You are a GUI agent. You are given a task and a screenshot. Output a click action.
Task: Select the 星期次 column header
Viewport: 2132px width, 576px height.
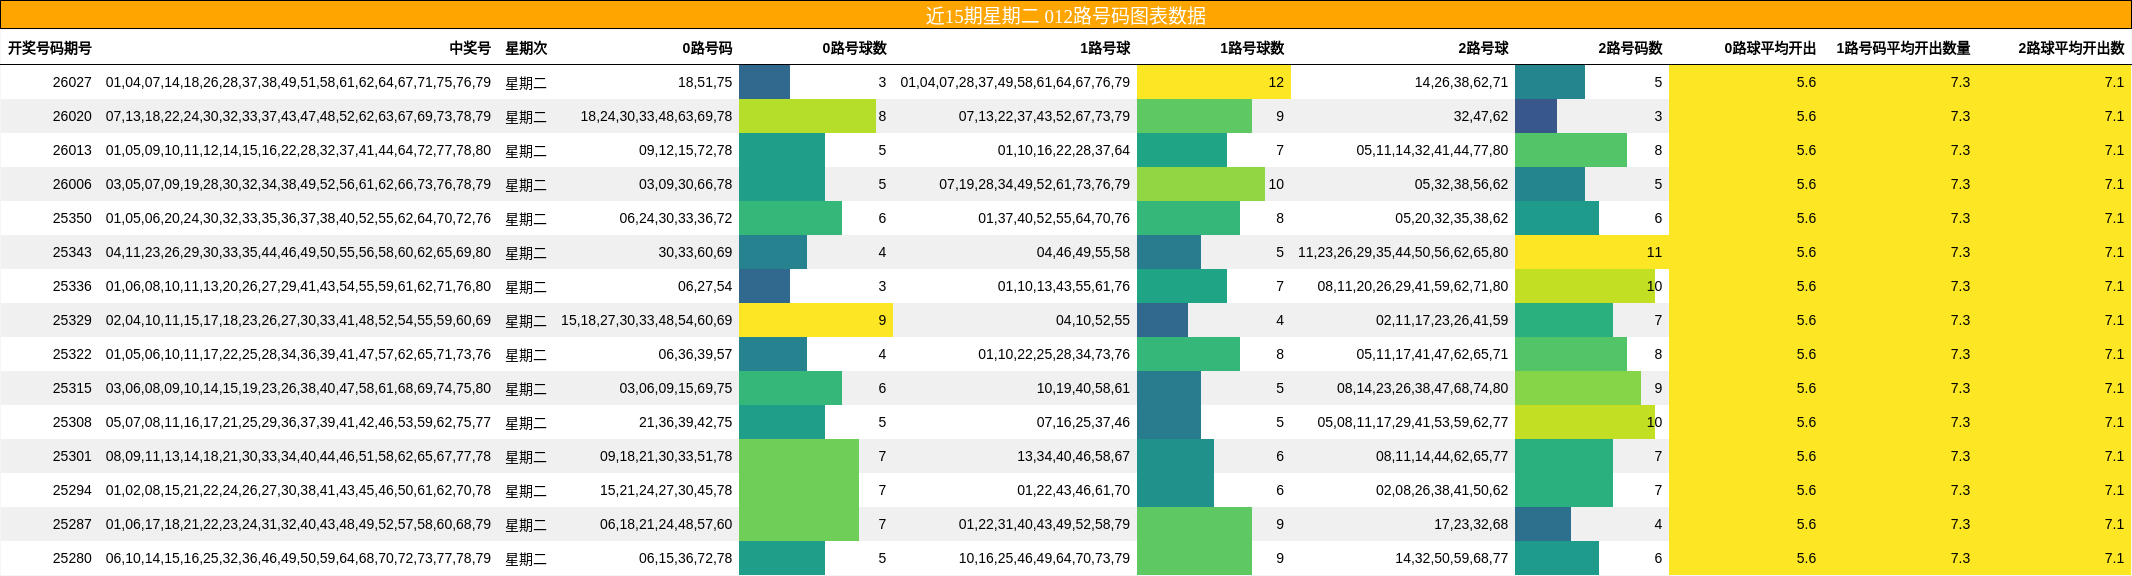point(526,48)
